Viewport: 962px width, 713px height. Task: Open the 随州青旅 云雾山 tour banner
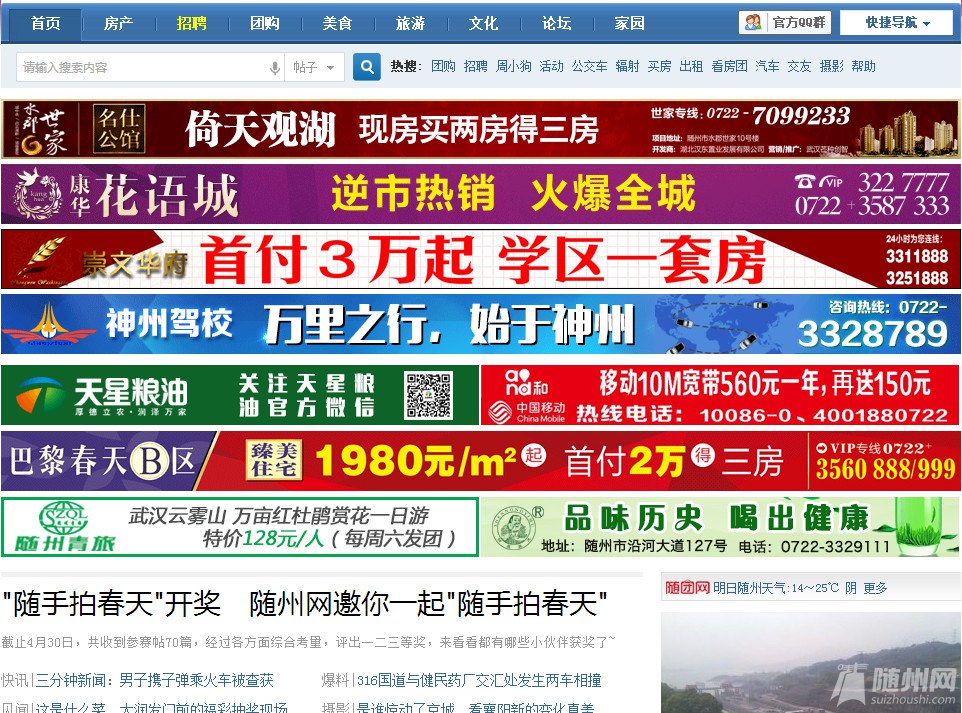(x=240, y=527)
